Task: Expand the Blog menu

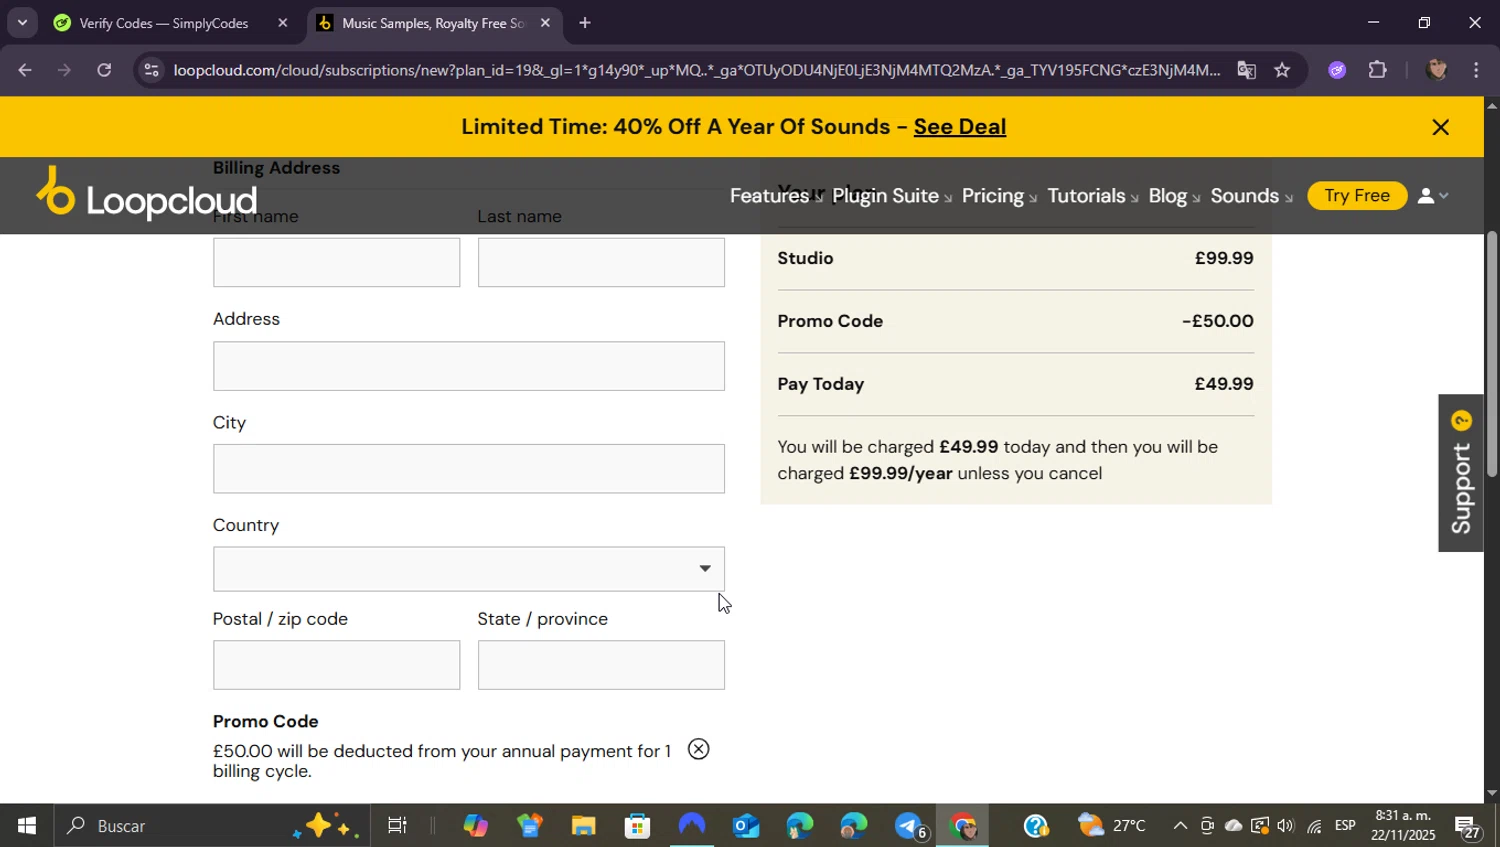Action: (x=1174, y=196)
